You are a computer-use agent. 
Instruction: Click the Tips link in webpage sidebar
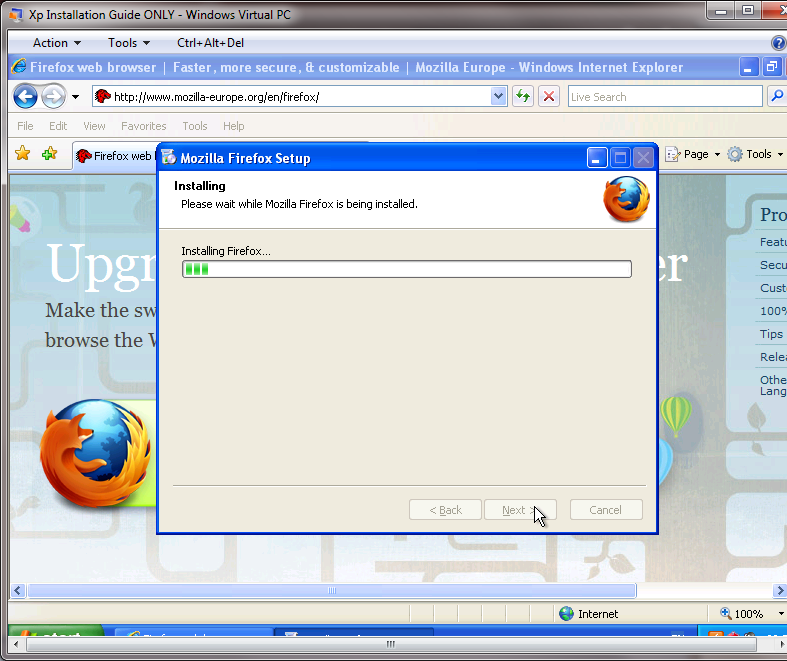pos(771,334)
